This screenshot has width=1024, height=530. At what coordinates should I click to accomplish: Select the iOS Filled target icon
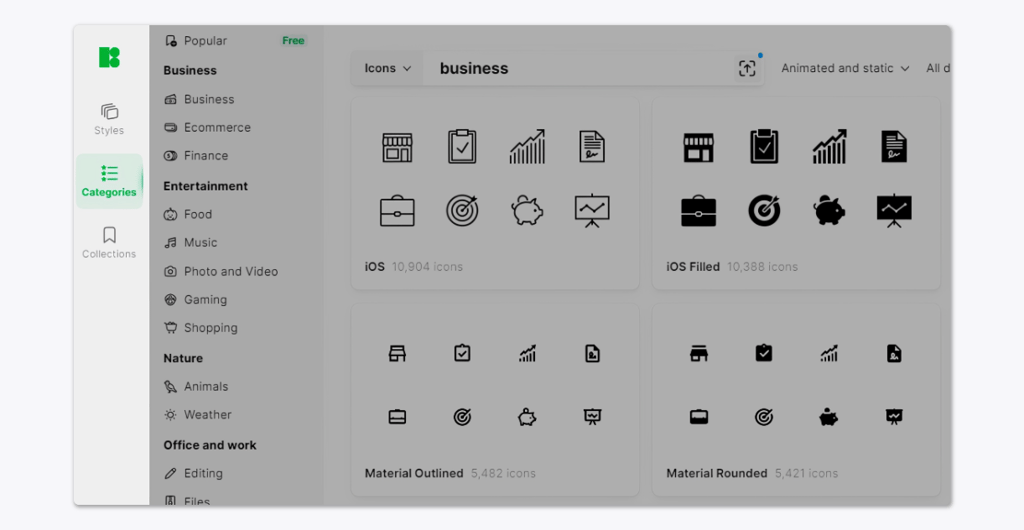tap(764, 210)
